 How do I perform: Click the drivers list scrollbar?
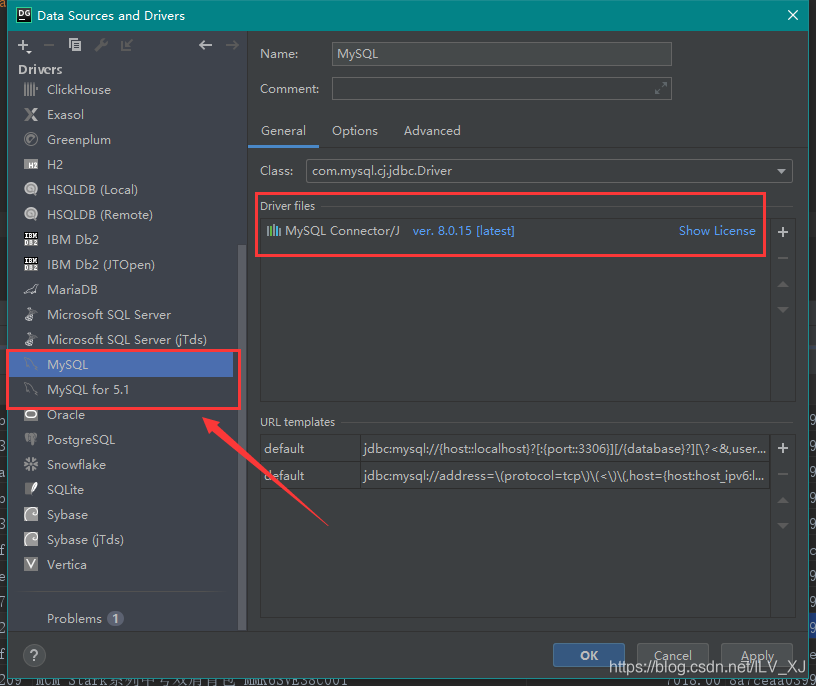[241, 437]
